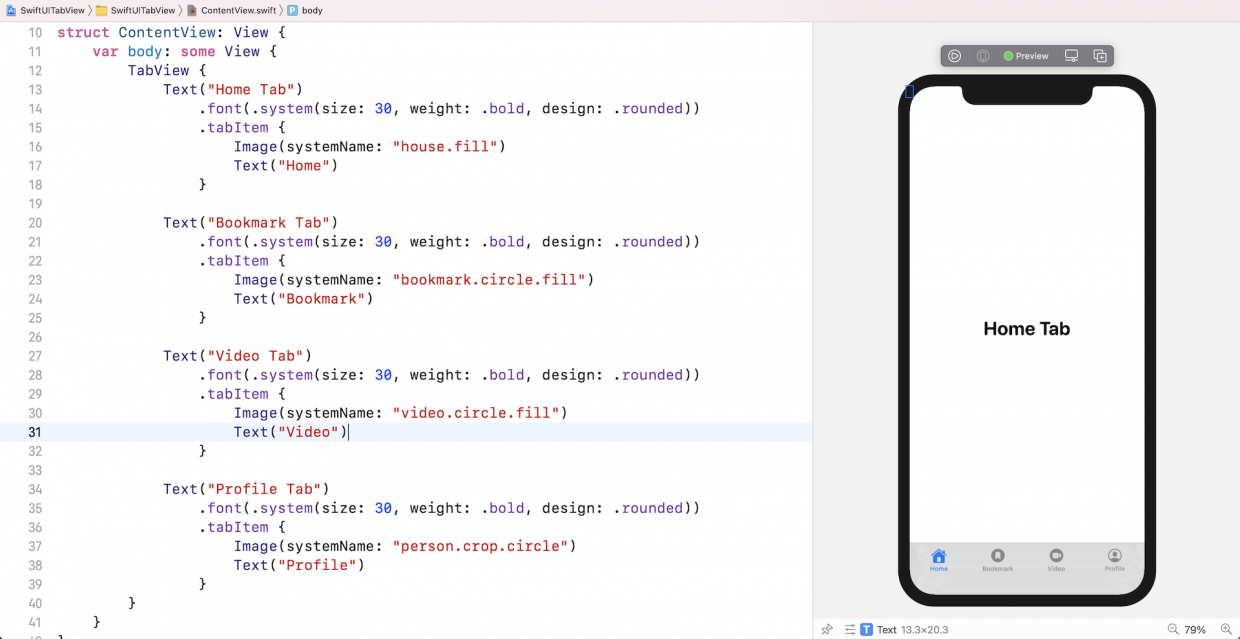
Task: Open the body breadcrumb menu
Action: [309, 10]
